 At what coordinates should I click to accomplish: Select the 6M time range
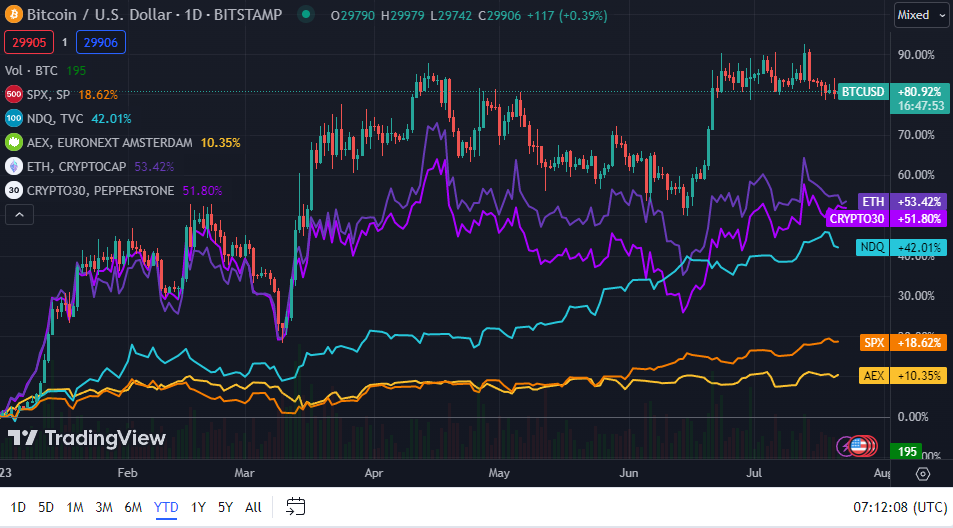click(133, 507)
